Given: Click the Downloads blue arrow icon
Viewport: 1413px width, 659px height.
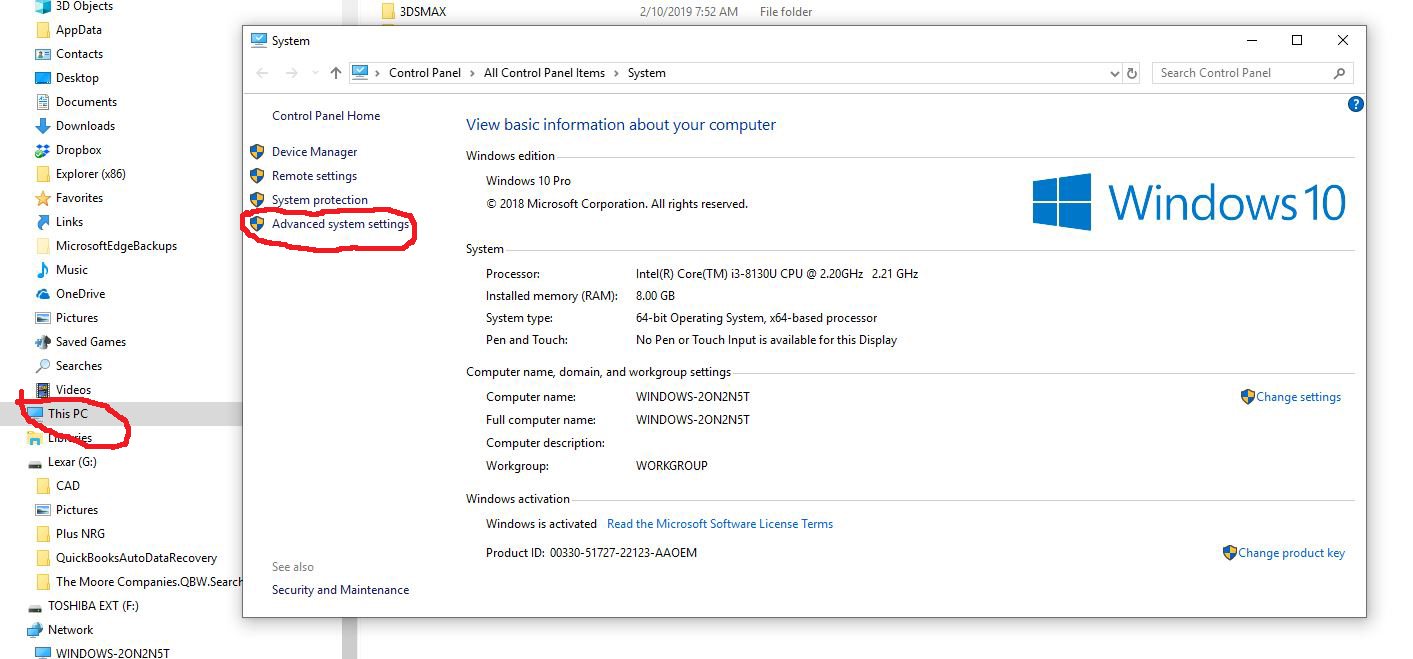Looking at the screenshot, I should coord(43,126).
